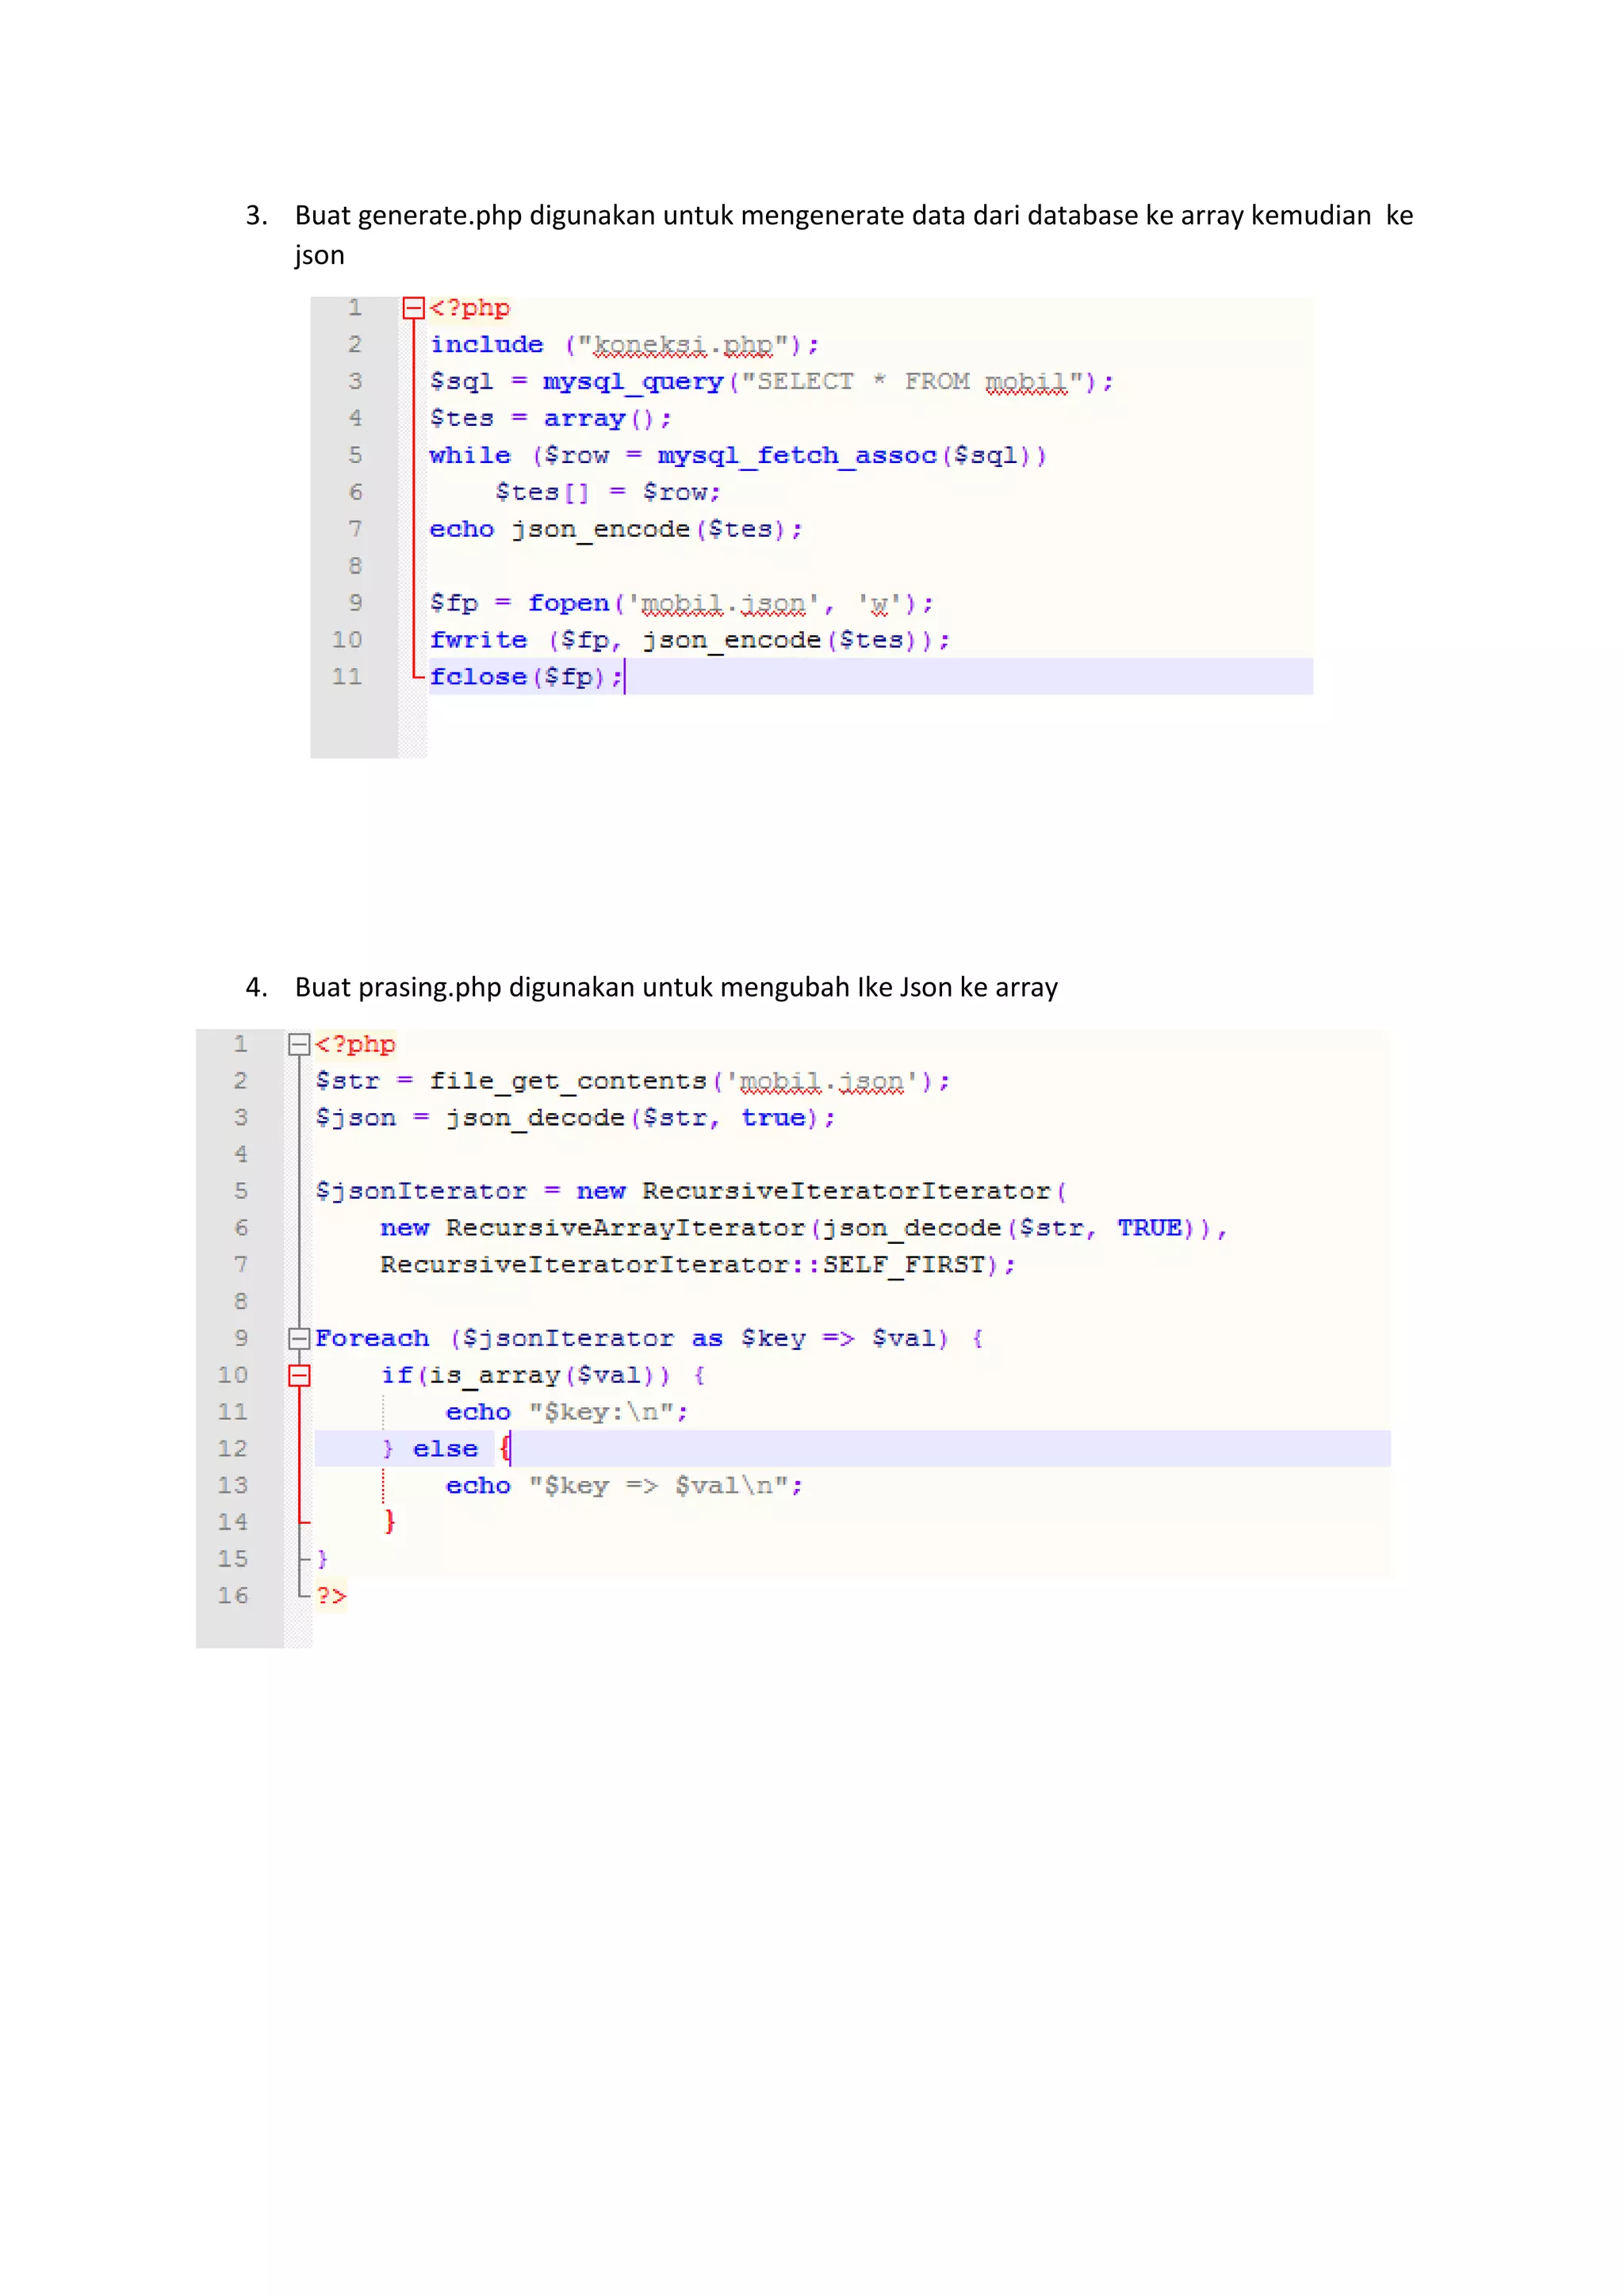Click the line $tes = array();
The height and width of the screenshot is (2296, 1624).
click(550, 419)
